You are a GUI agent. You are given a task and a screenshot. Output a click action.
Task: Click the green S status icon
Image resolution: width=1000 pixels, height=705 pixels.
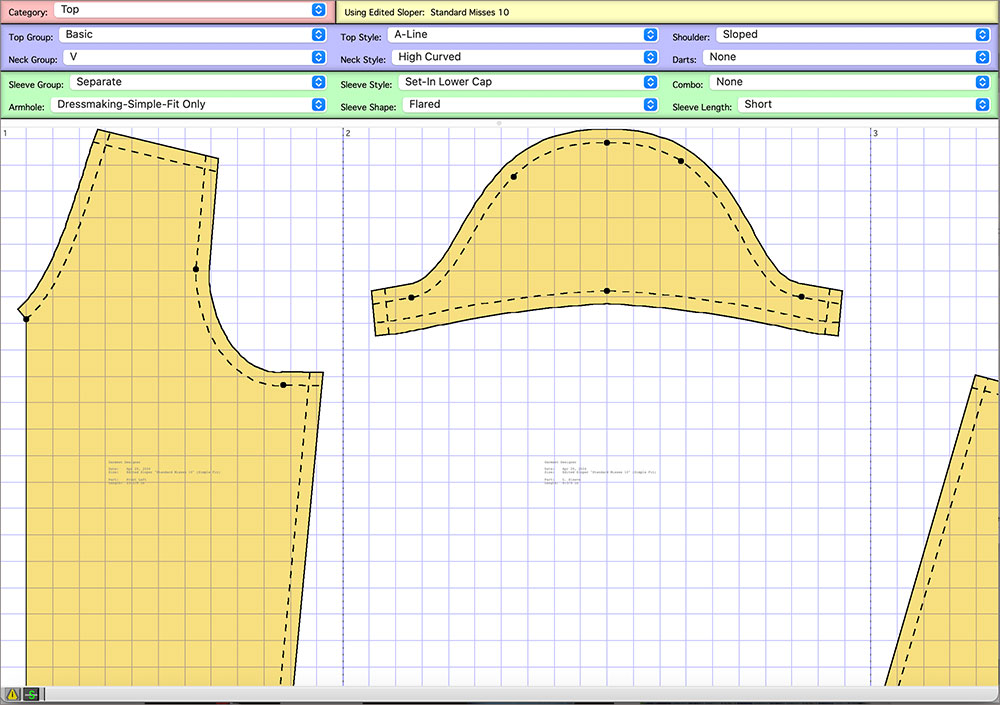point(31,694)
